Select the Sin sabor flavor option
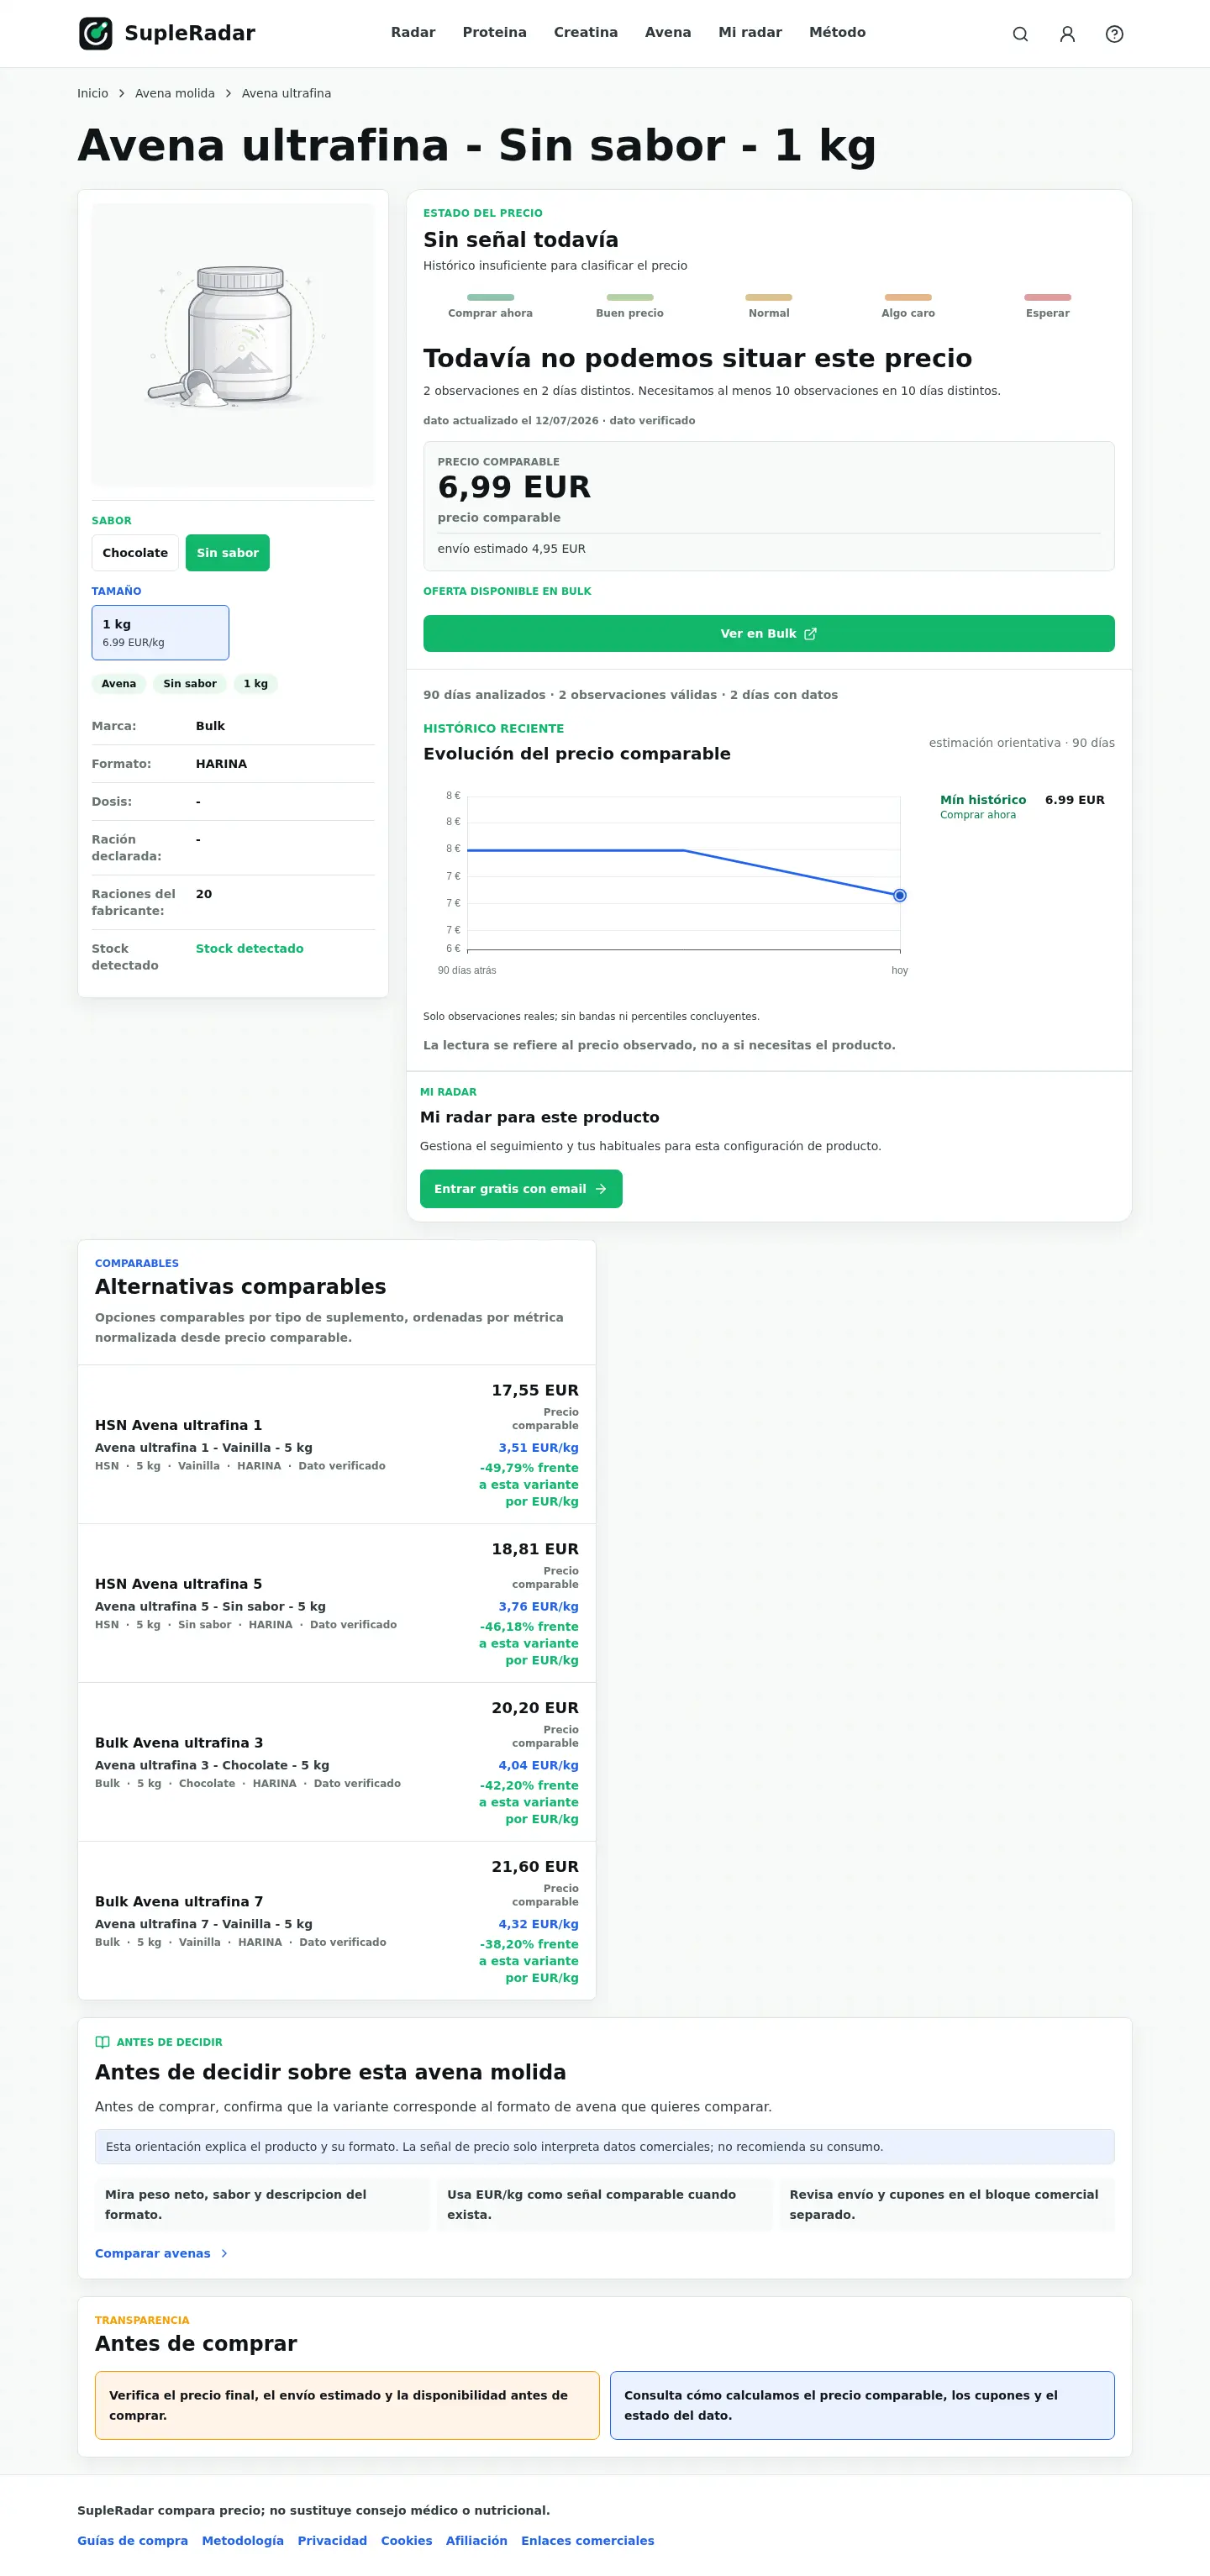This screenshot has width=1210, height=2576. coord(227,553)
